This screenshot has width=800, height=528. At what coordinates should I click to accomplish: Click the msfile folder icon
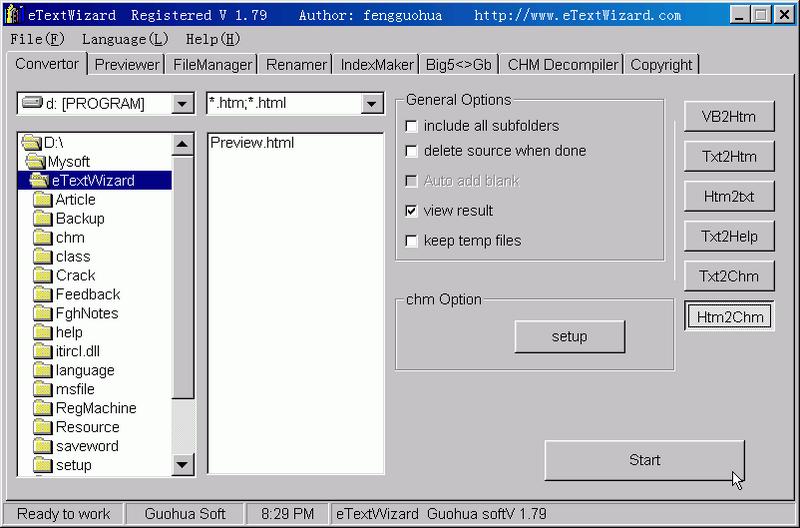click(43, 389)
